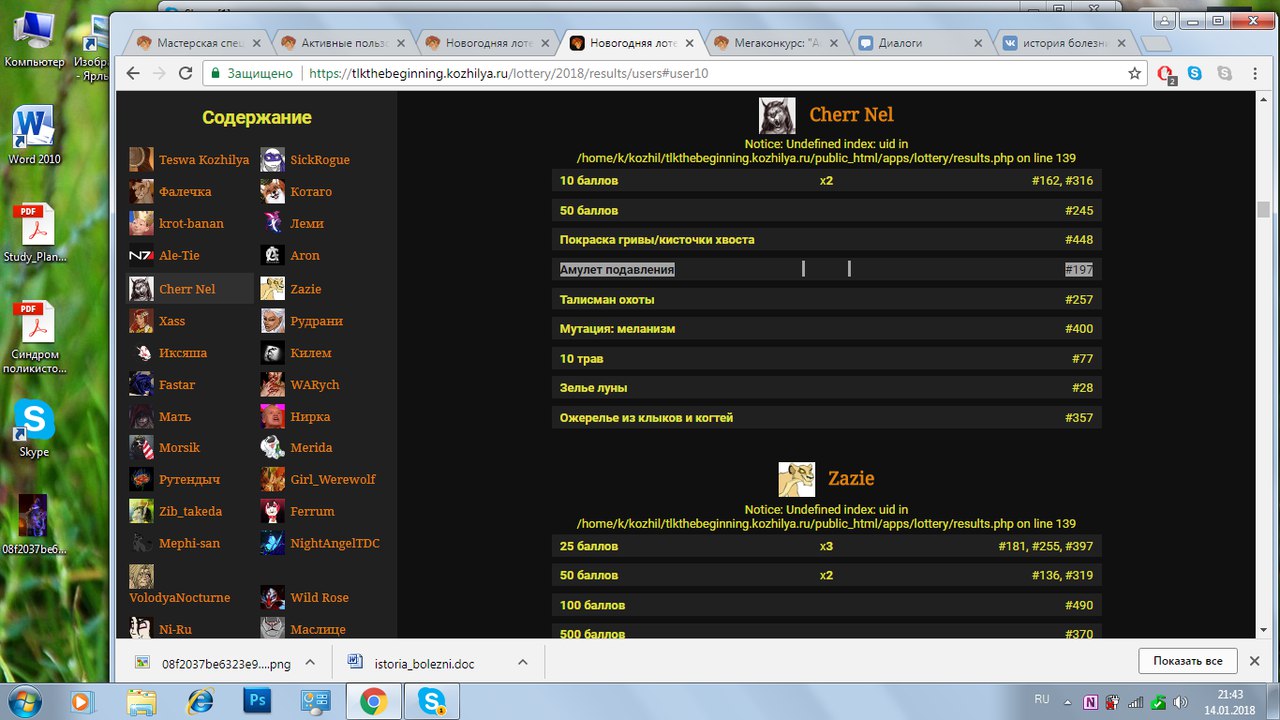Viewport: 1280px width, 720px height.
Task: Click the browser reload page icon
Action: click(185, 73)
